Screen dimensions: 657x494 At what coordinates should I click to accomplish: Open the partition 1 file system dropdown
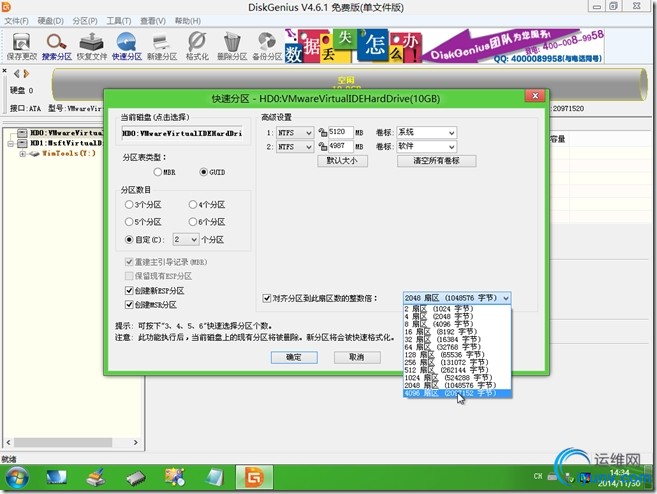click(309, 133)
